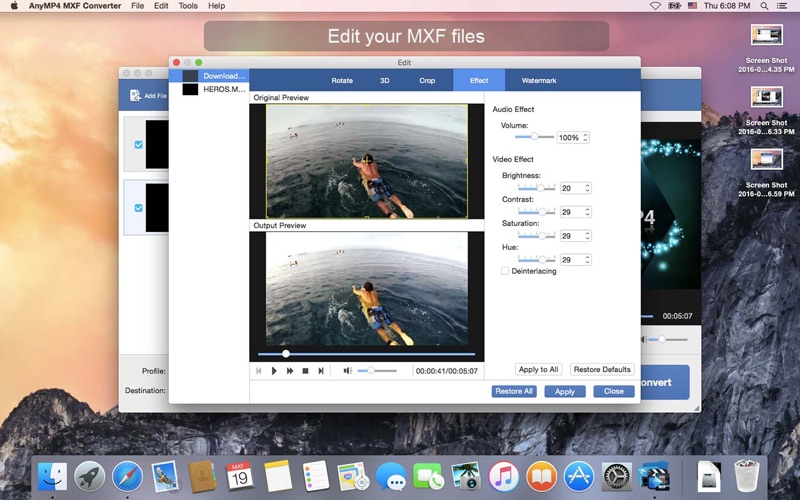The image size is (800, 500).
Task: Open the Tools menu
Action: pyautogui.click(x=188, y=6)
